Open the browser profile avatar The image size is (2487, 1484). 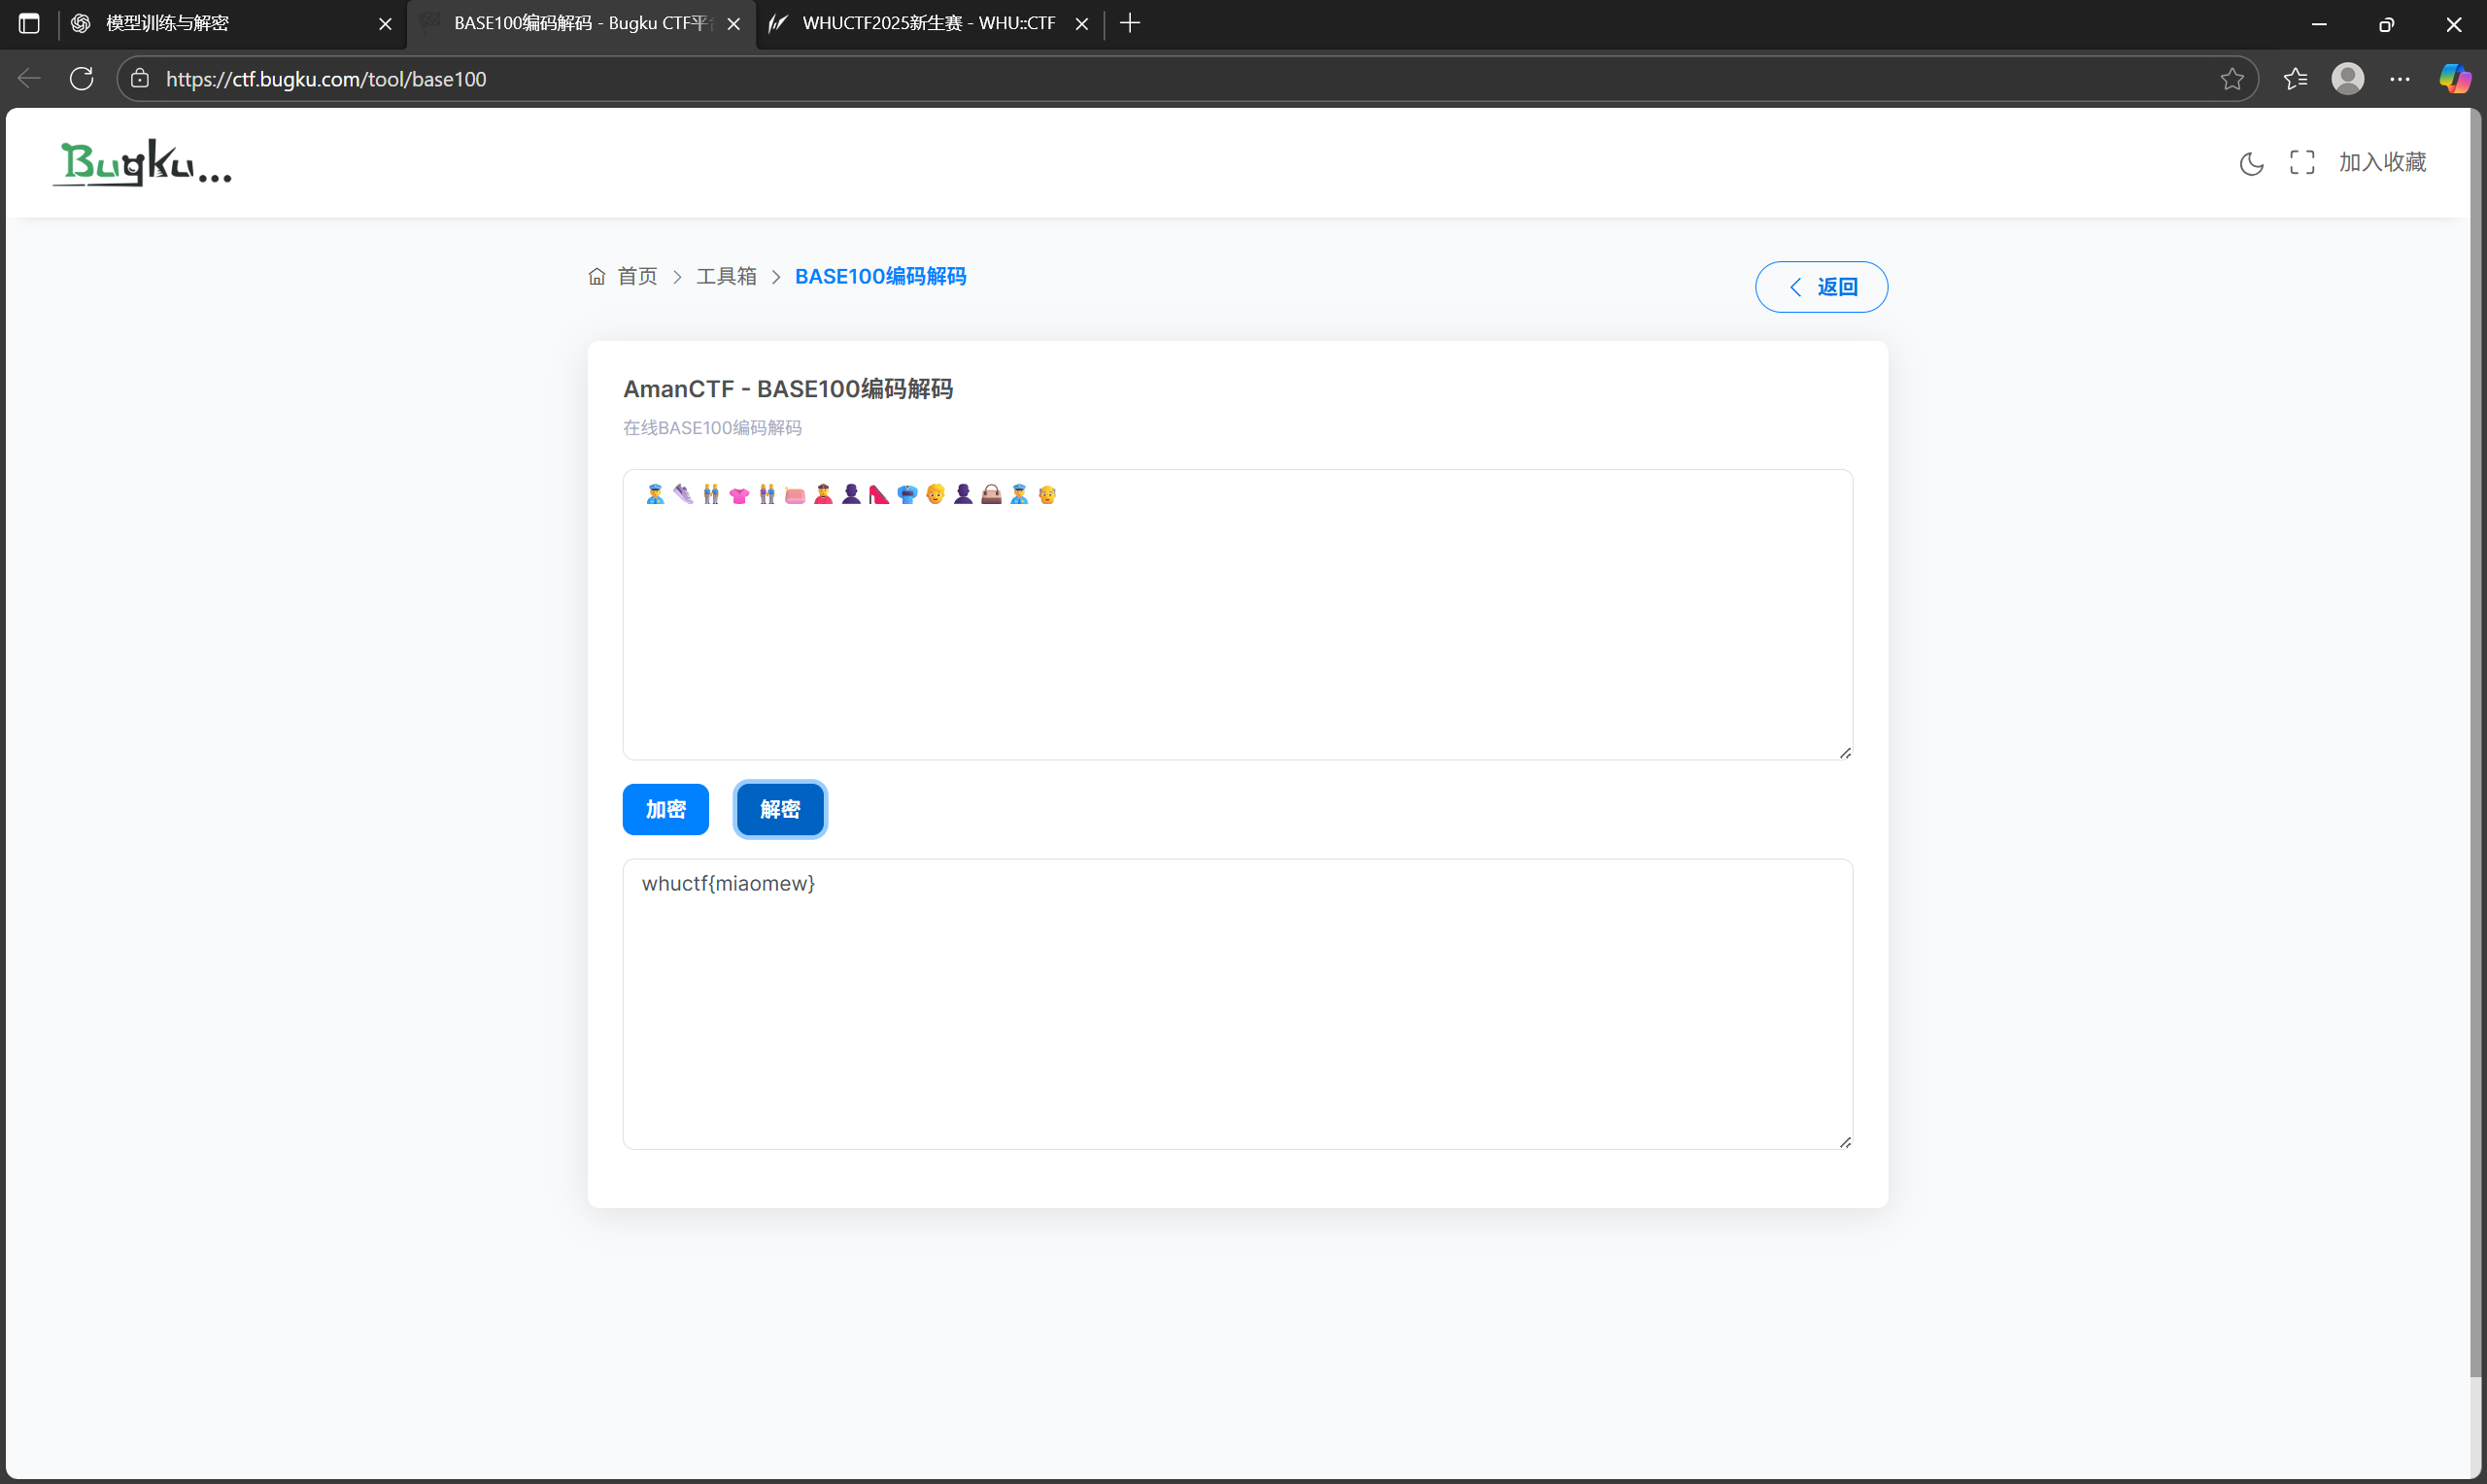pyautogui.click(x=2347, y=79)
